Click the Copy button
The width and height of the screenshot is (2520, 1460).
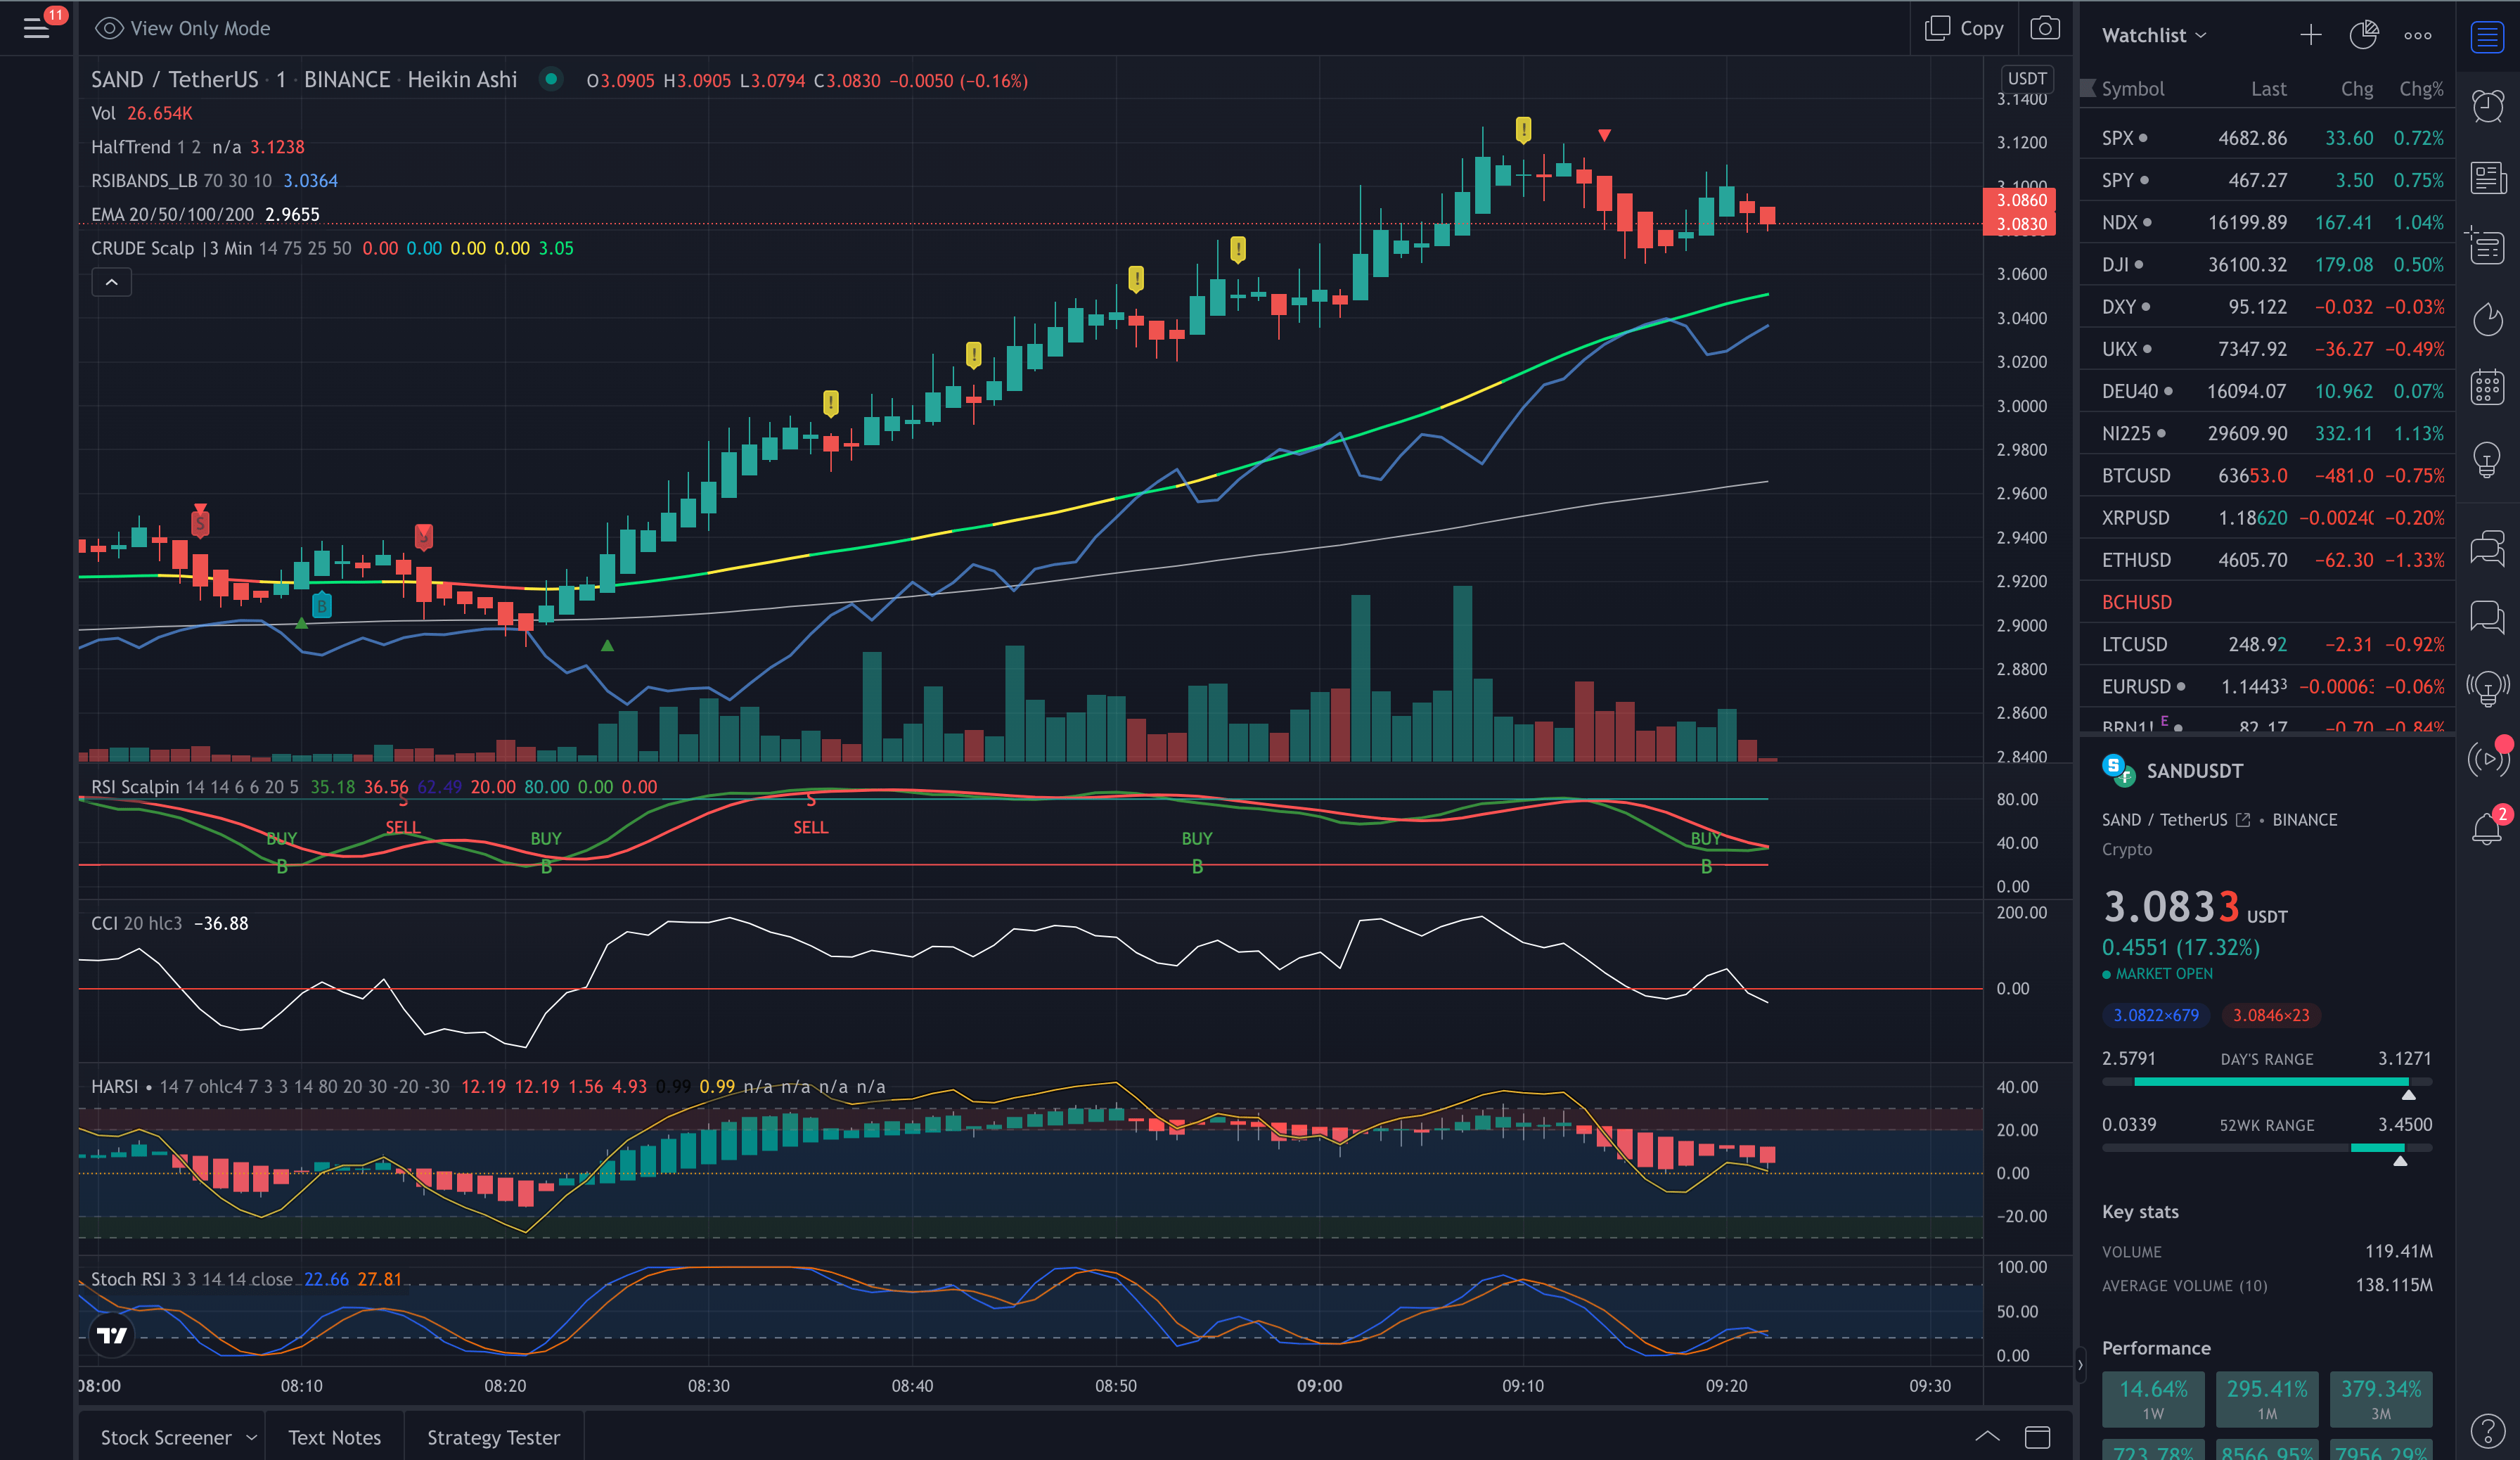tap(1965, 28)
